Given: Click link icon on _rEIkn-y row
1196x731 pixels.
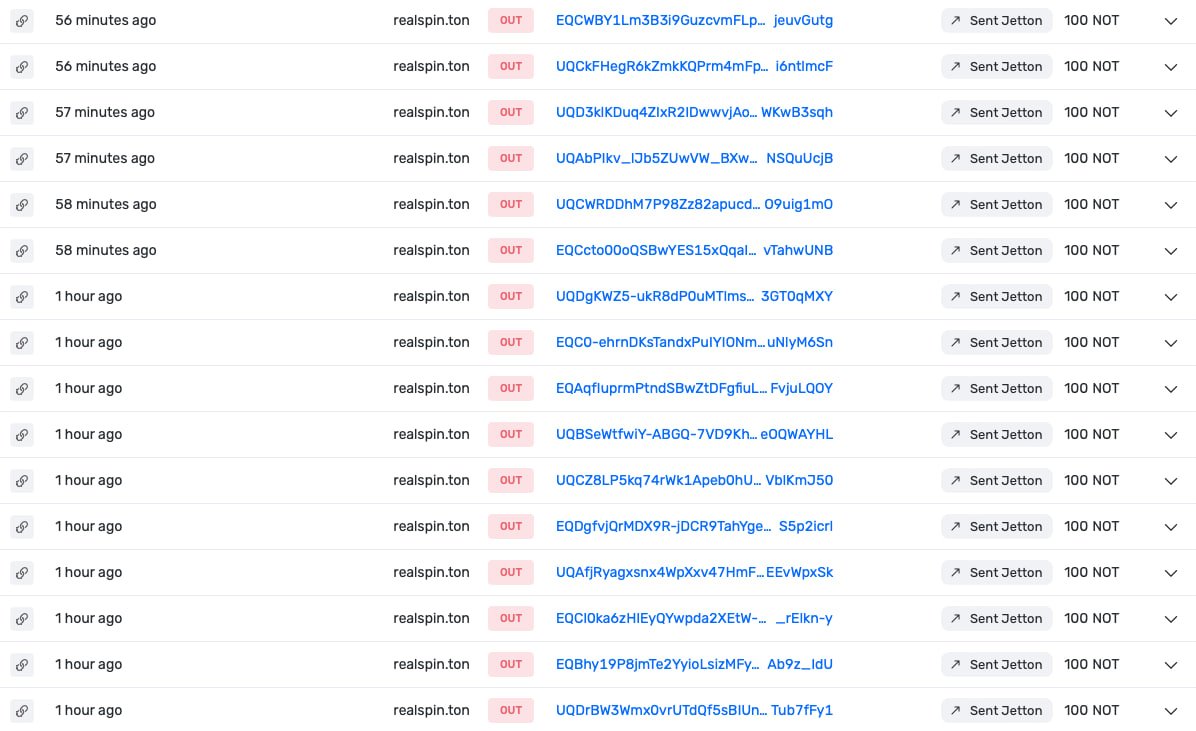Looking at the screenshot, I should (x=22, y=618).
